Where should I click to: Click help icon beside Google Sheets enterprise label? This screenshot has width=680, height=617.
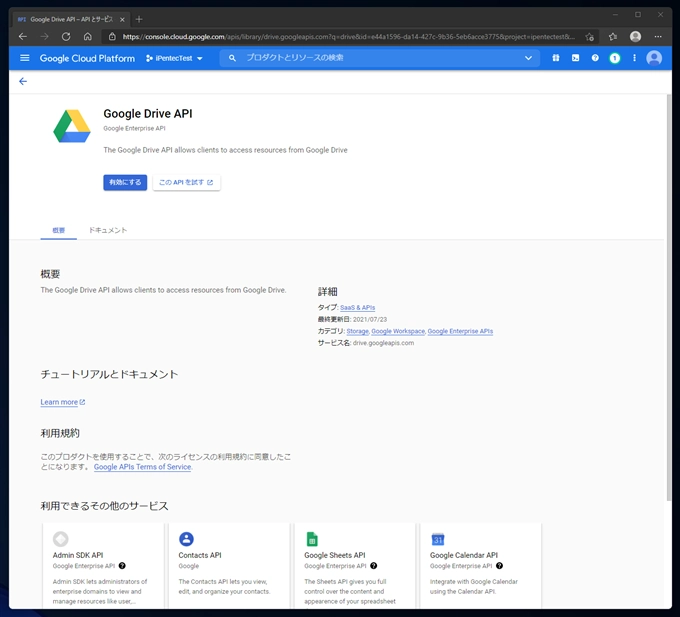[374, 566]
